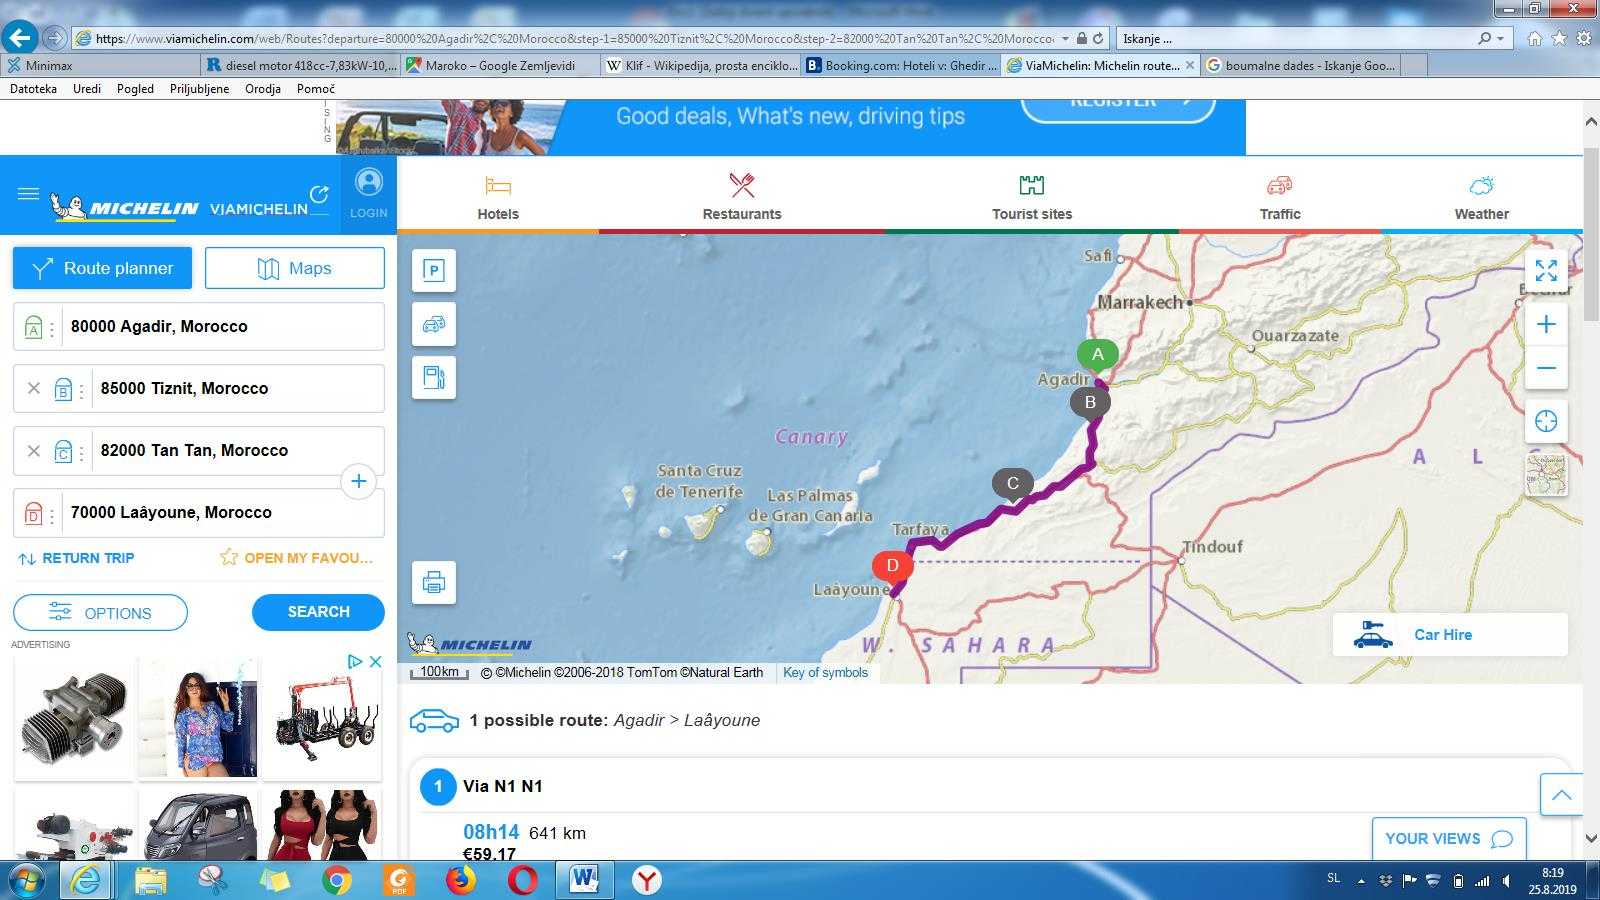Click map marker D at Laâyoune
The image size is (1600, 900).
coord(892,567)
